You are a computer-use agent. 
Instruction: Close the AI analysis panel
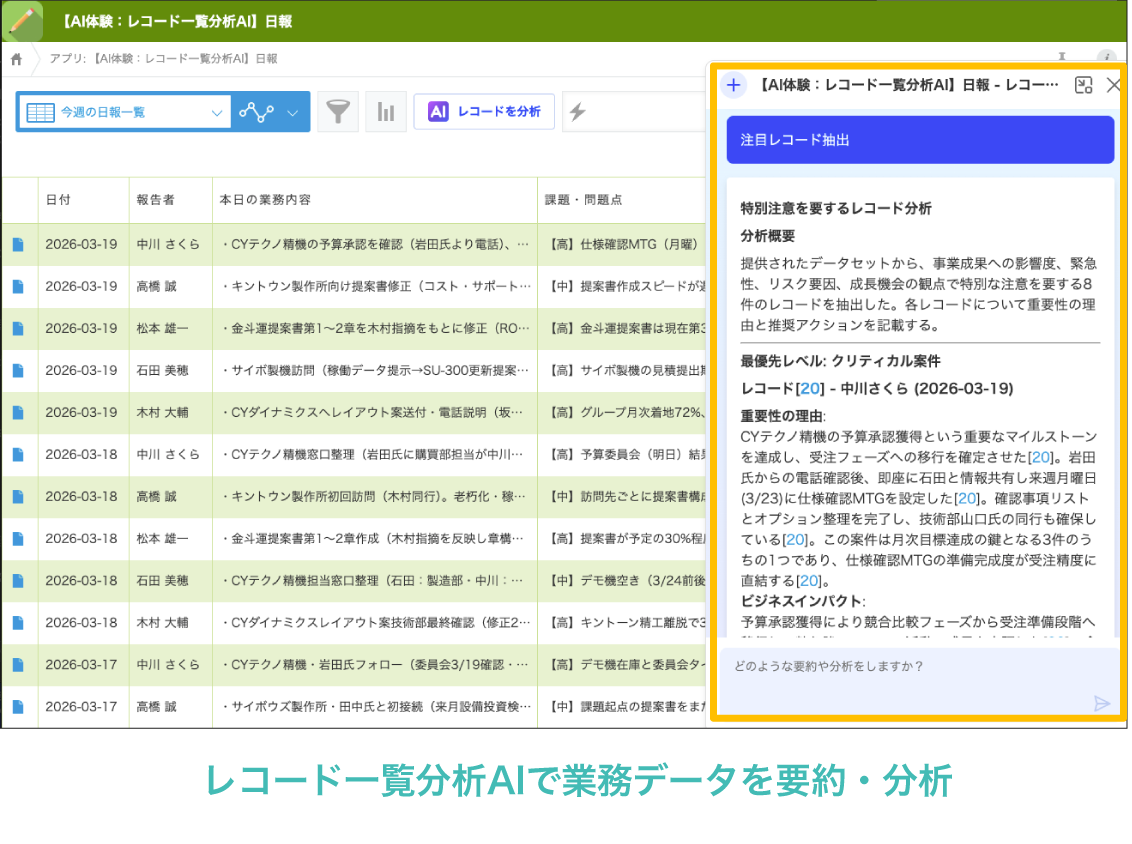point(1113,85)
